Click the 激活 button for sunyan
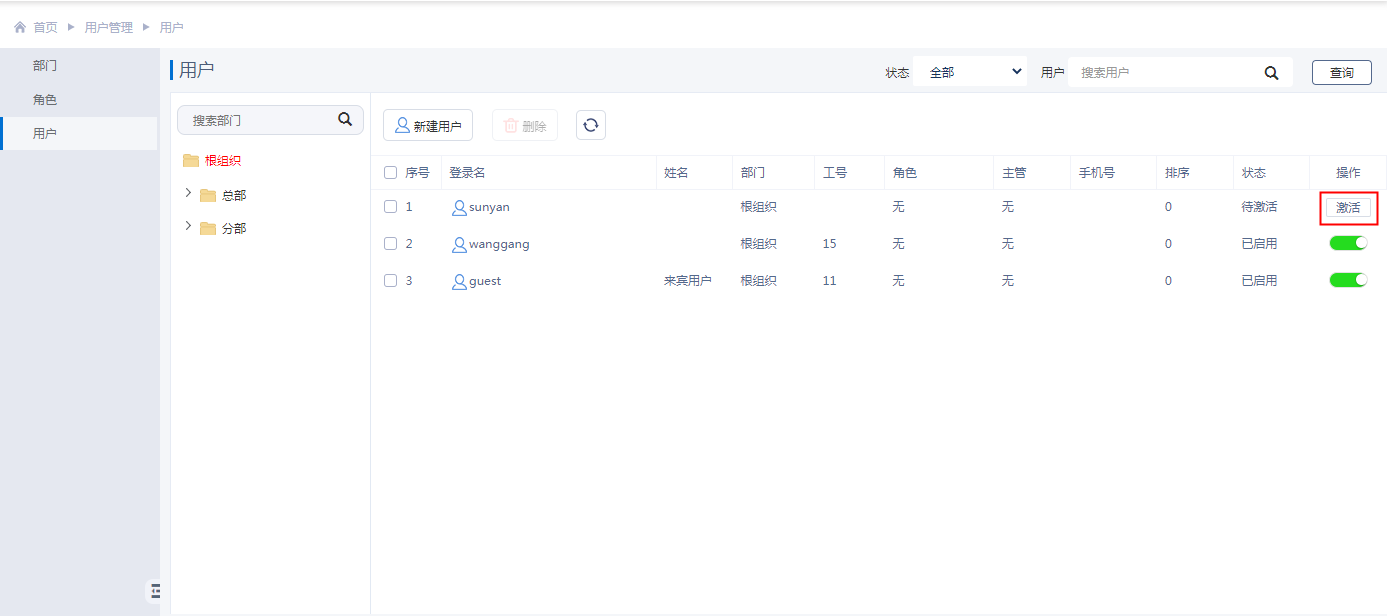 click(x=1348, y=207)
